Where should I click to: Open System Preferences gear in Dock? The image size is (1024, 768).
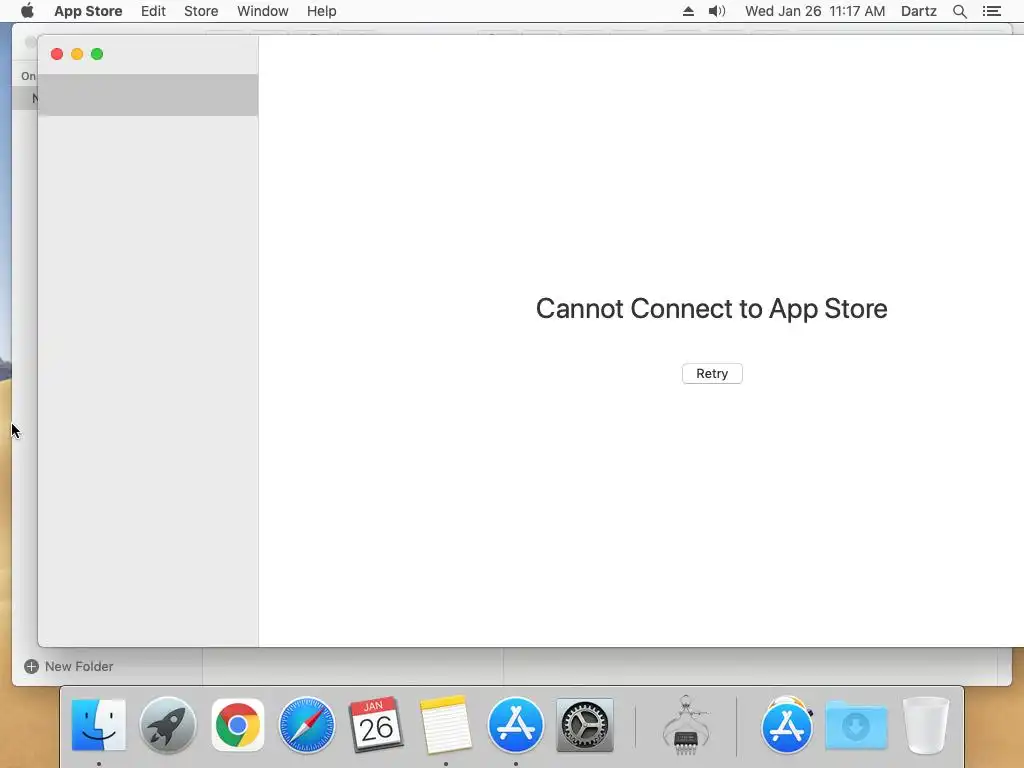tap(584, 725)
